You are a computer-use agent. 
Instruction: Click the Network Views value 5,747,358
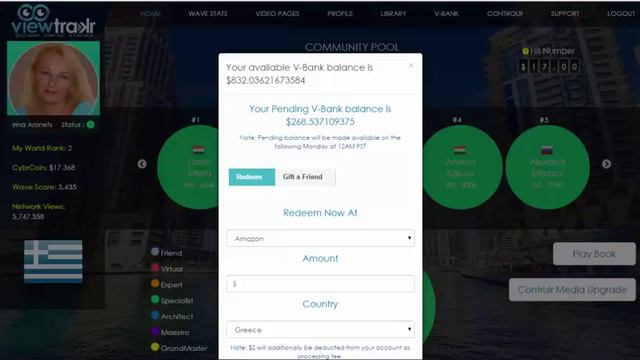(28, 217)
